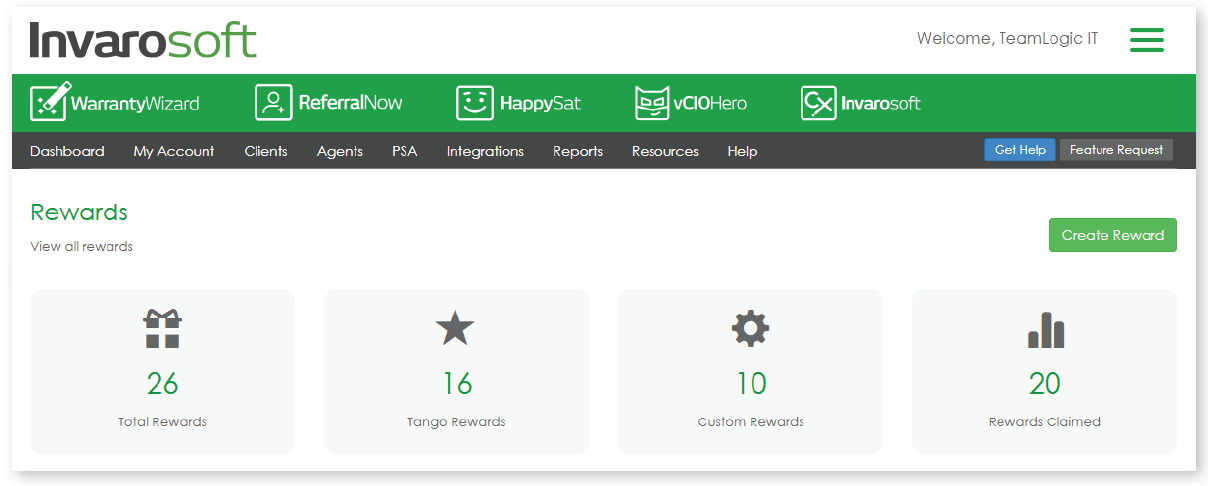Open the hamburger menu icon
The height and width of the screenshot is (486, 1208).
1146,39
